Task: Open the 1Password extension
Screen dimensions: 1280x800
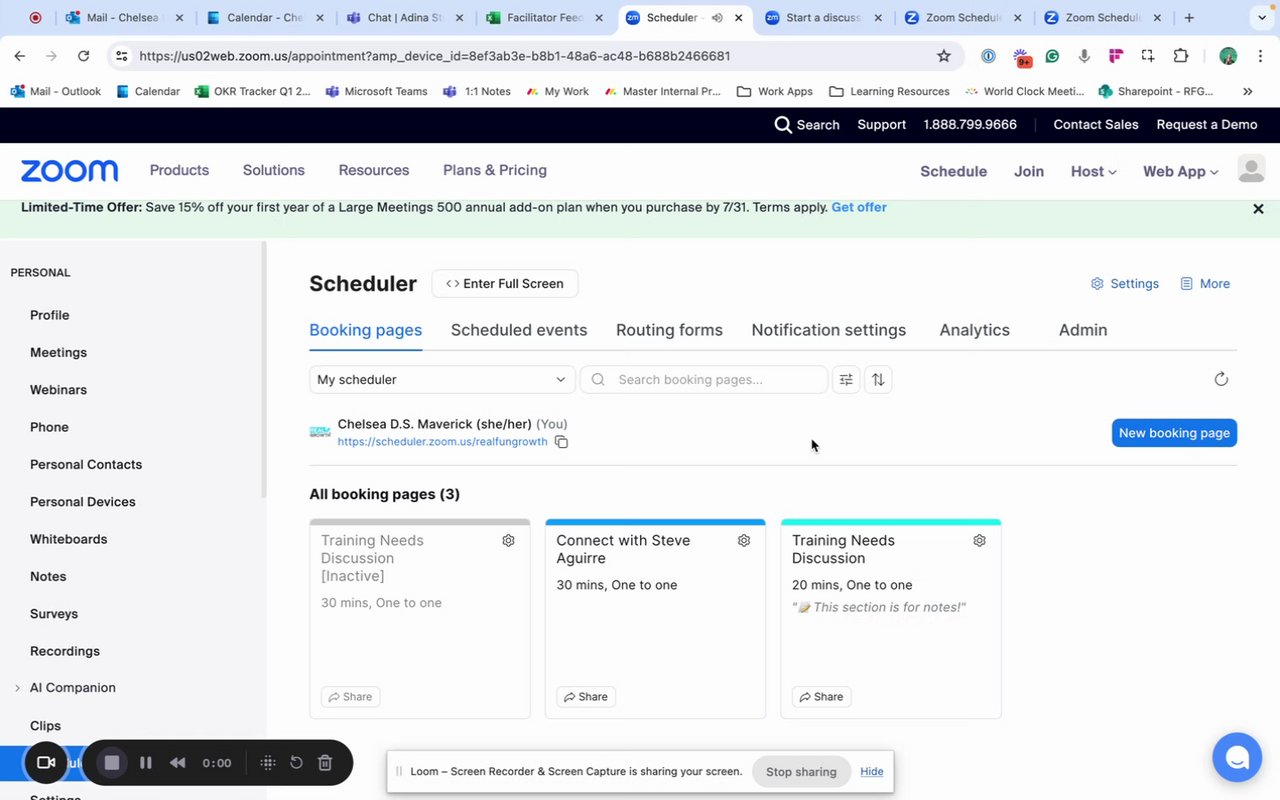Action: [988, 56]
